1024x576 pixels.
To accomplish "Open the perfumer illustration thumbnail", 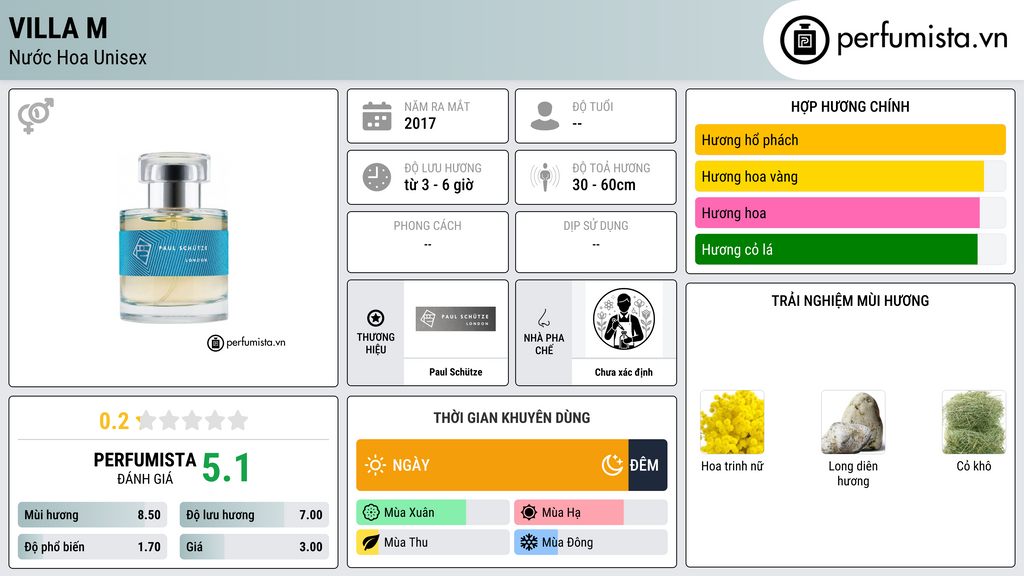I will (x=624, y=319).
